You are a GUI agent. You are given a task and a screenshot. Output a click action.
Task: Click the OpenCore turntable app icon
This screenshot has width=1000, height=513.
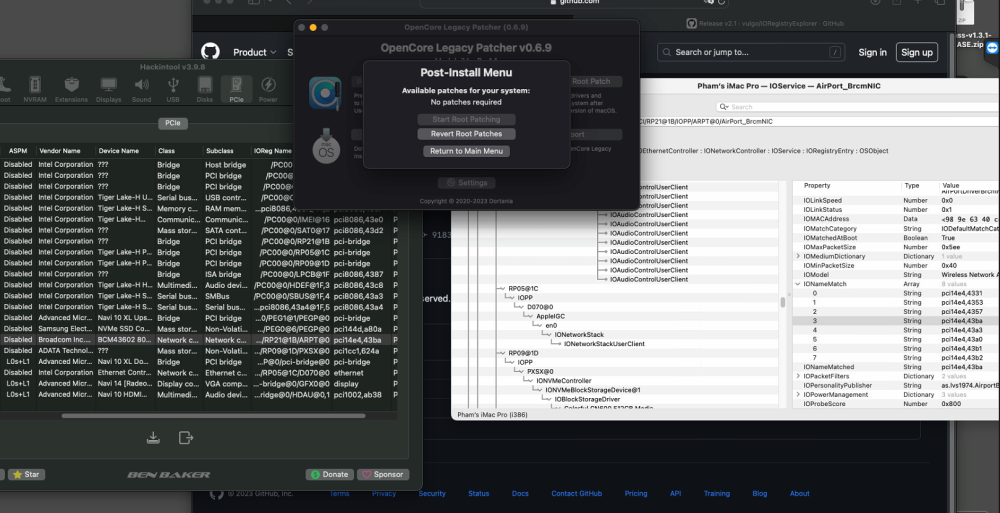(325, 93)
